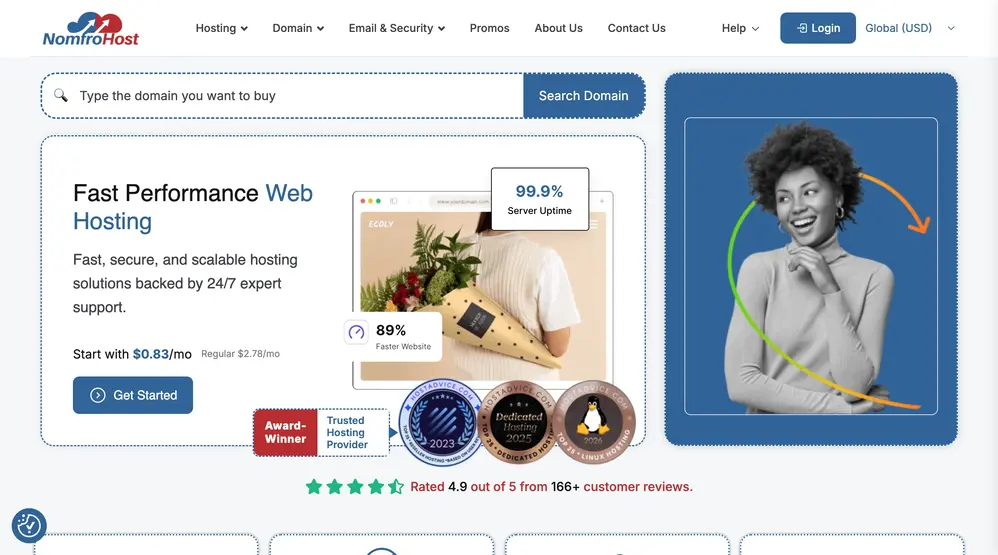Click the Dedicated Hosting 2025 badge

coord(518,422)
